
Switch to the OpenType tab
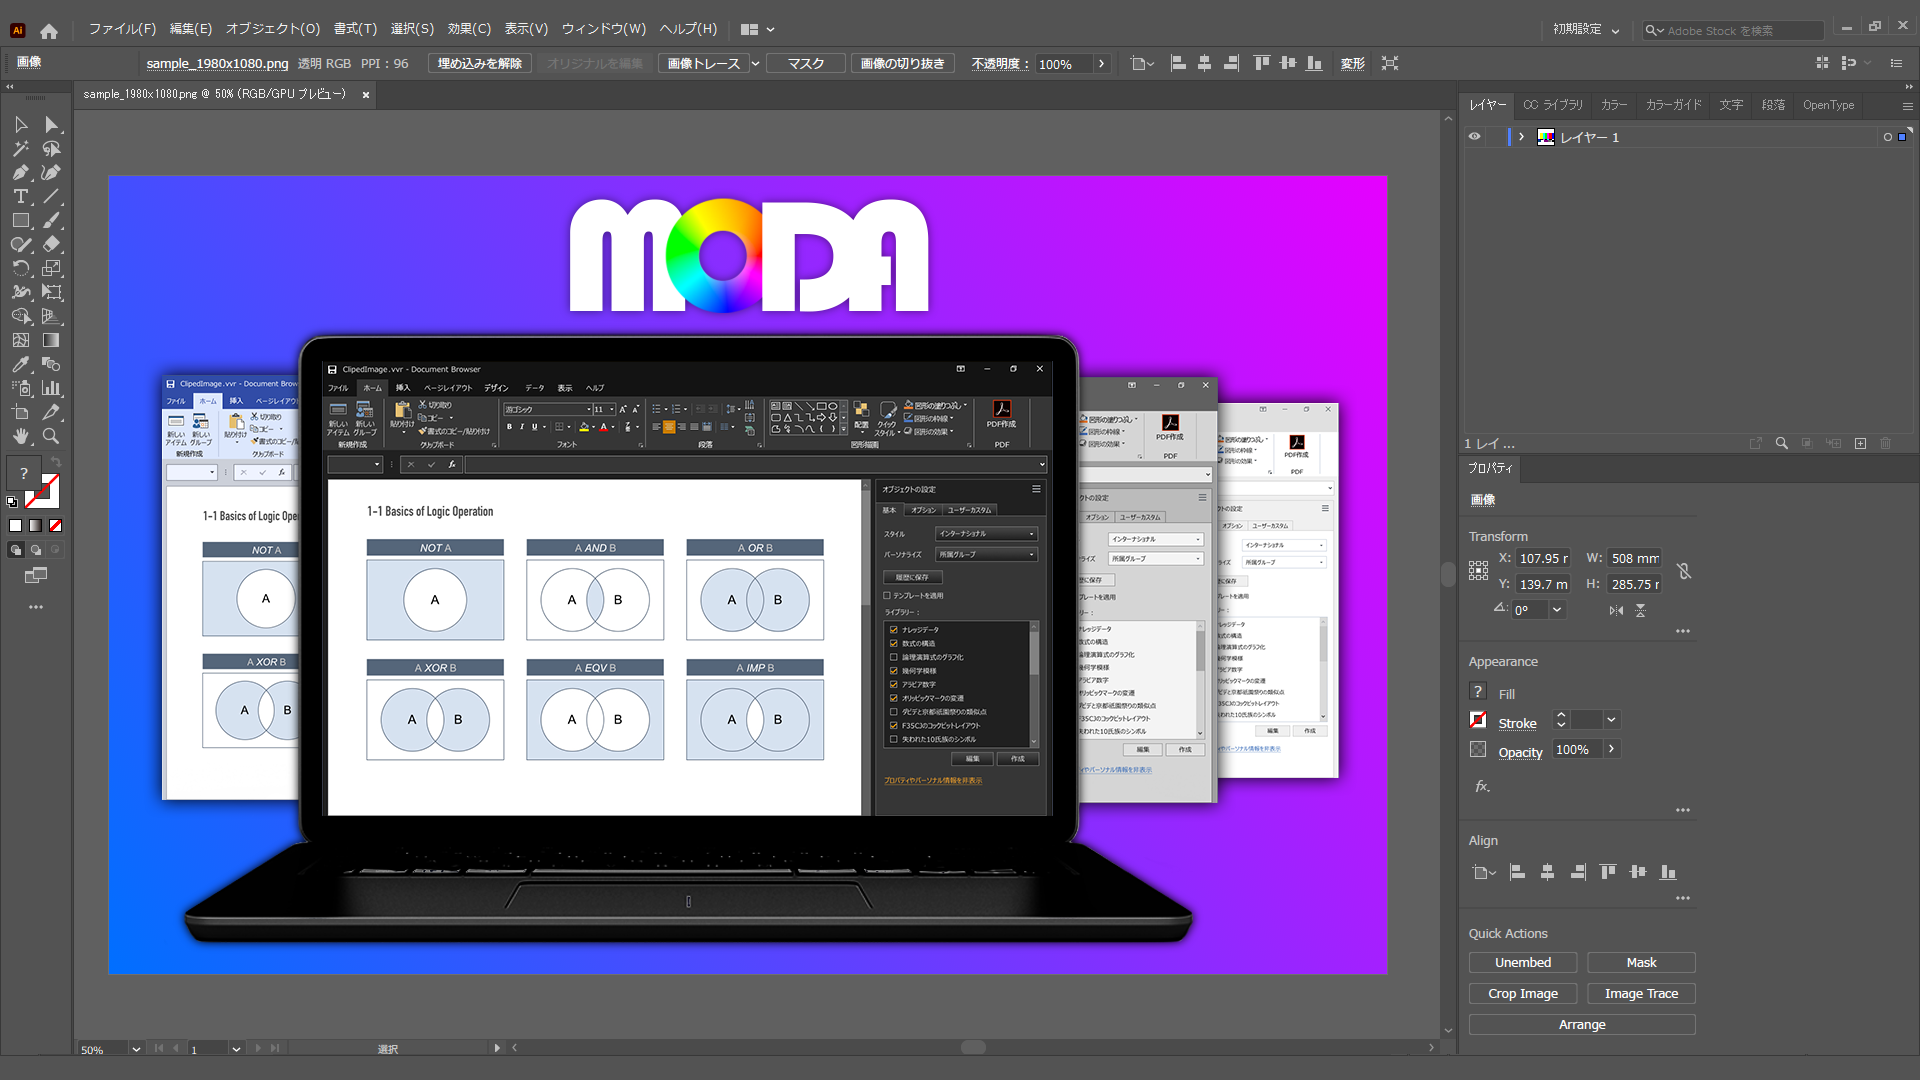[1828, 104]
